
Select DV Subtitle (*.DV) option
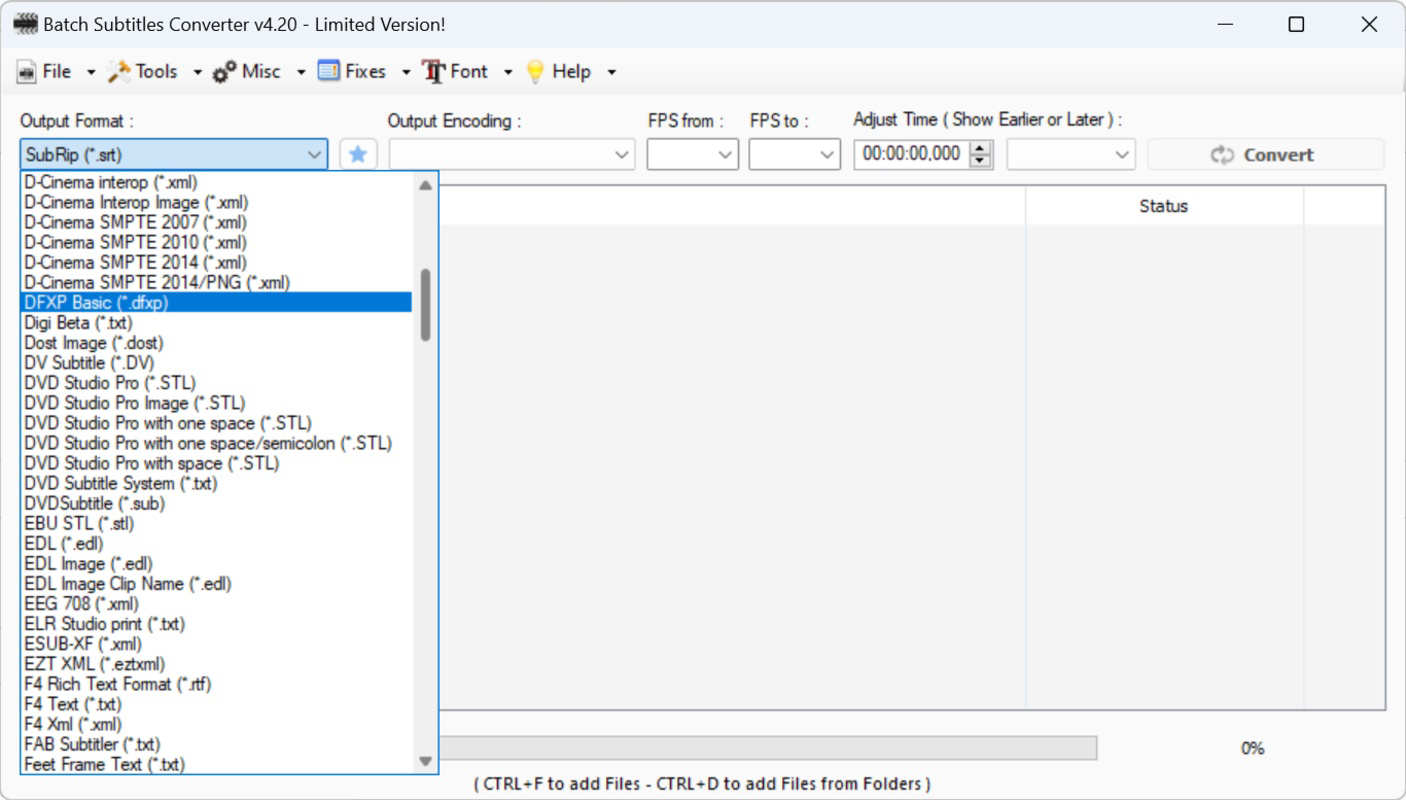[216, 363]
